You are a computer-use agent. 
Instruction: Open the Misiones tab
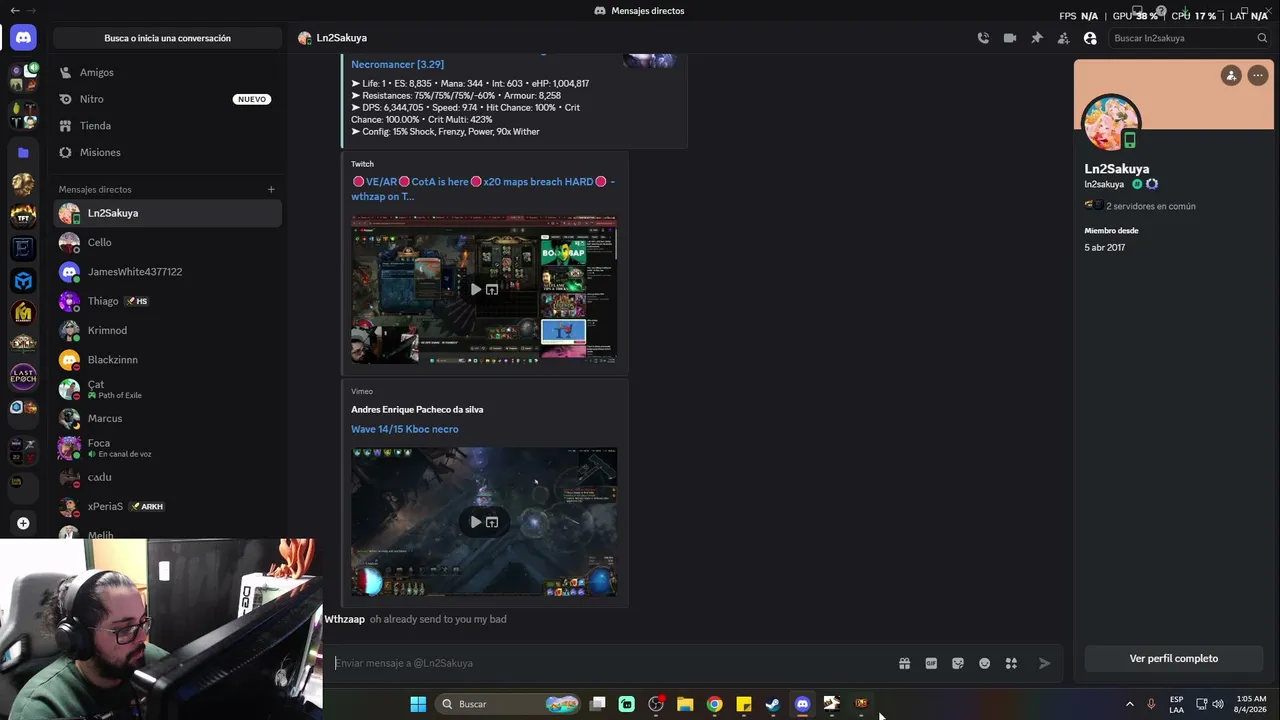(x=167, y=152)
